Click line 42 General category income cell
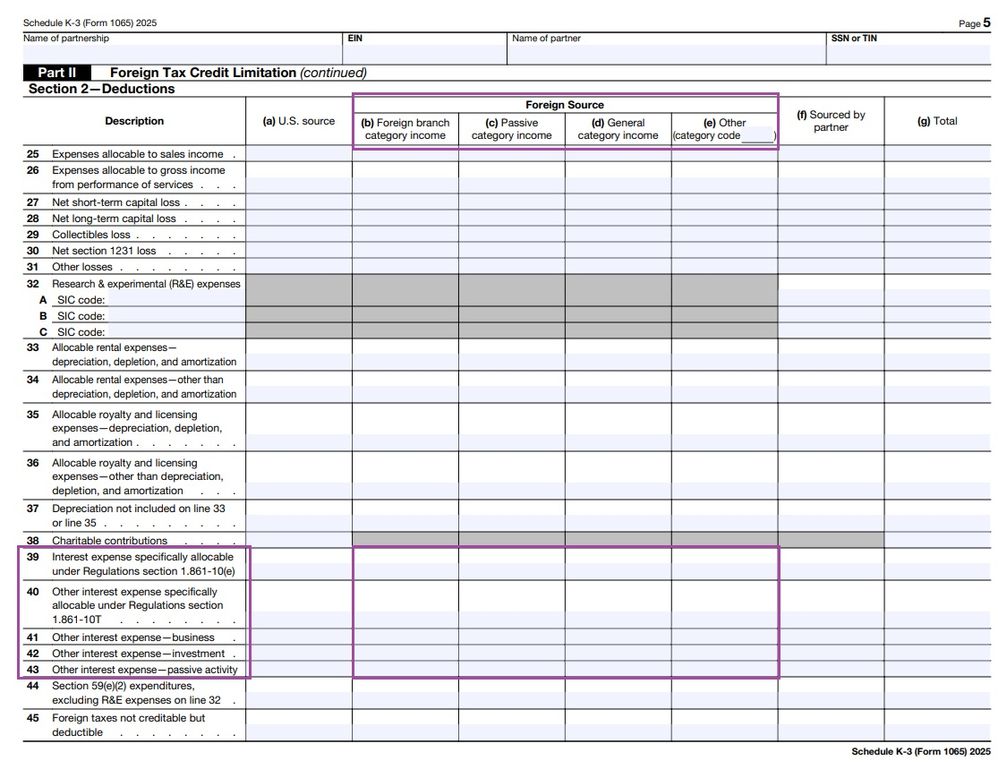Image resolution: width=998 pixels, height=762 pixels. click(x=617, y=653)
